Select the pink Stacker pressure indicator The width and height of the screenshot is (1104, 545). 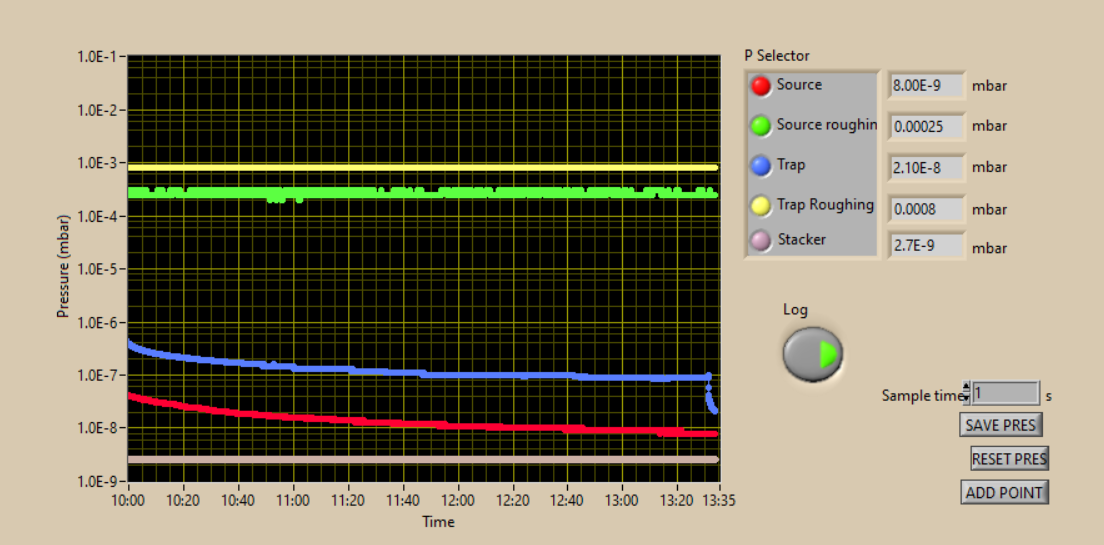[760, 240]
